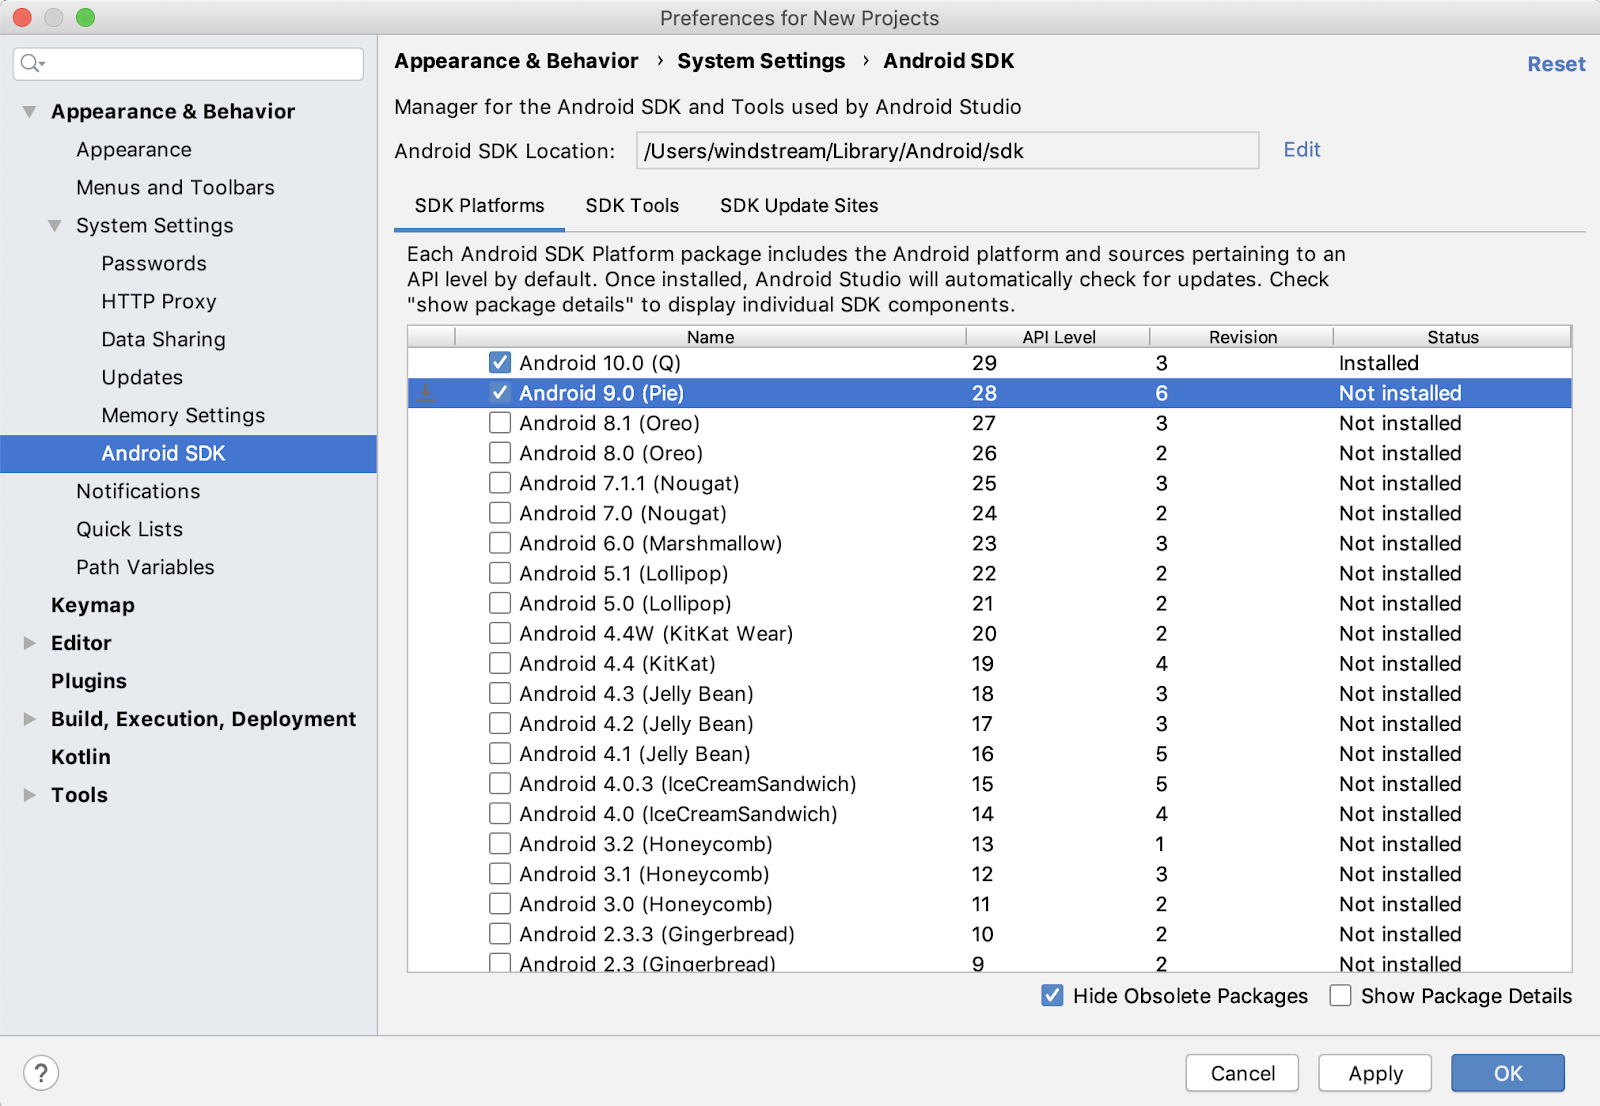Select Appearance in the settings tree

point(134,150)
